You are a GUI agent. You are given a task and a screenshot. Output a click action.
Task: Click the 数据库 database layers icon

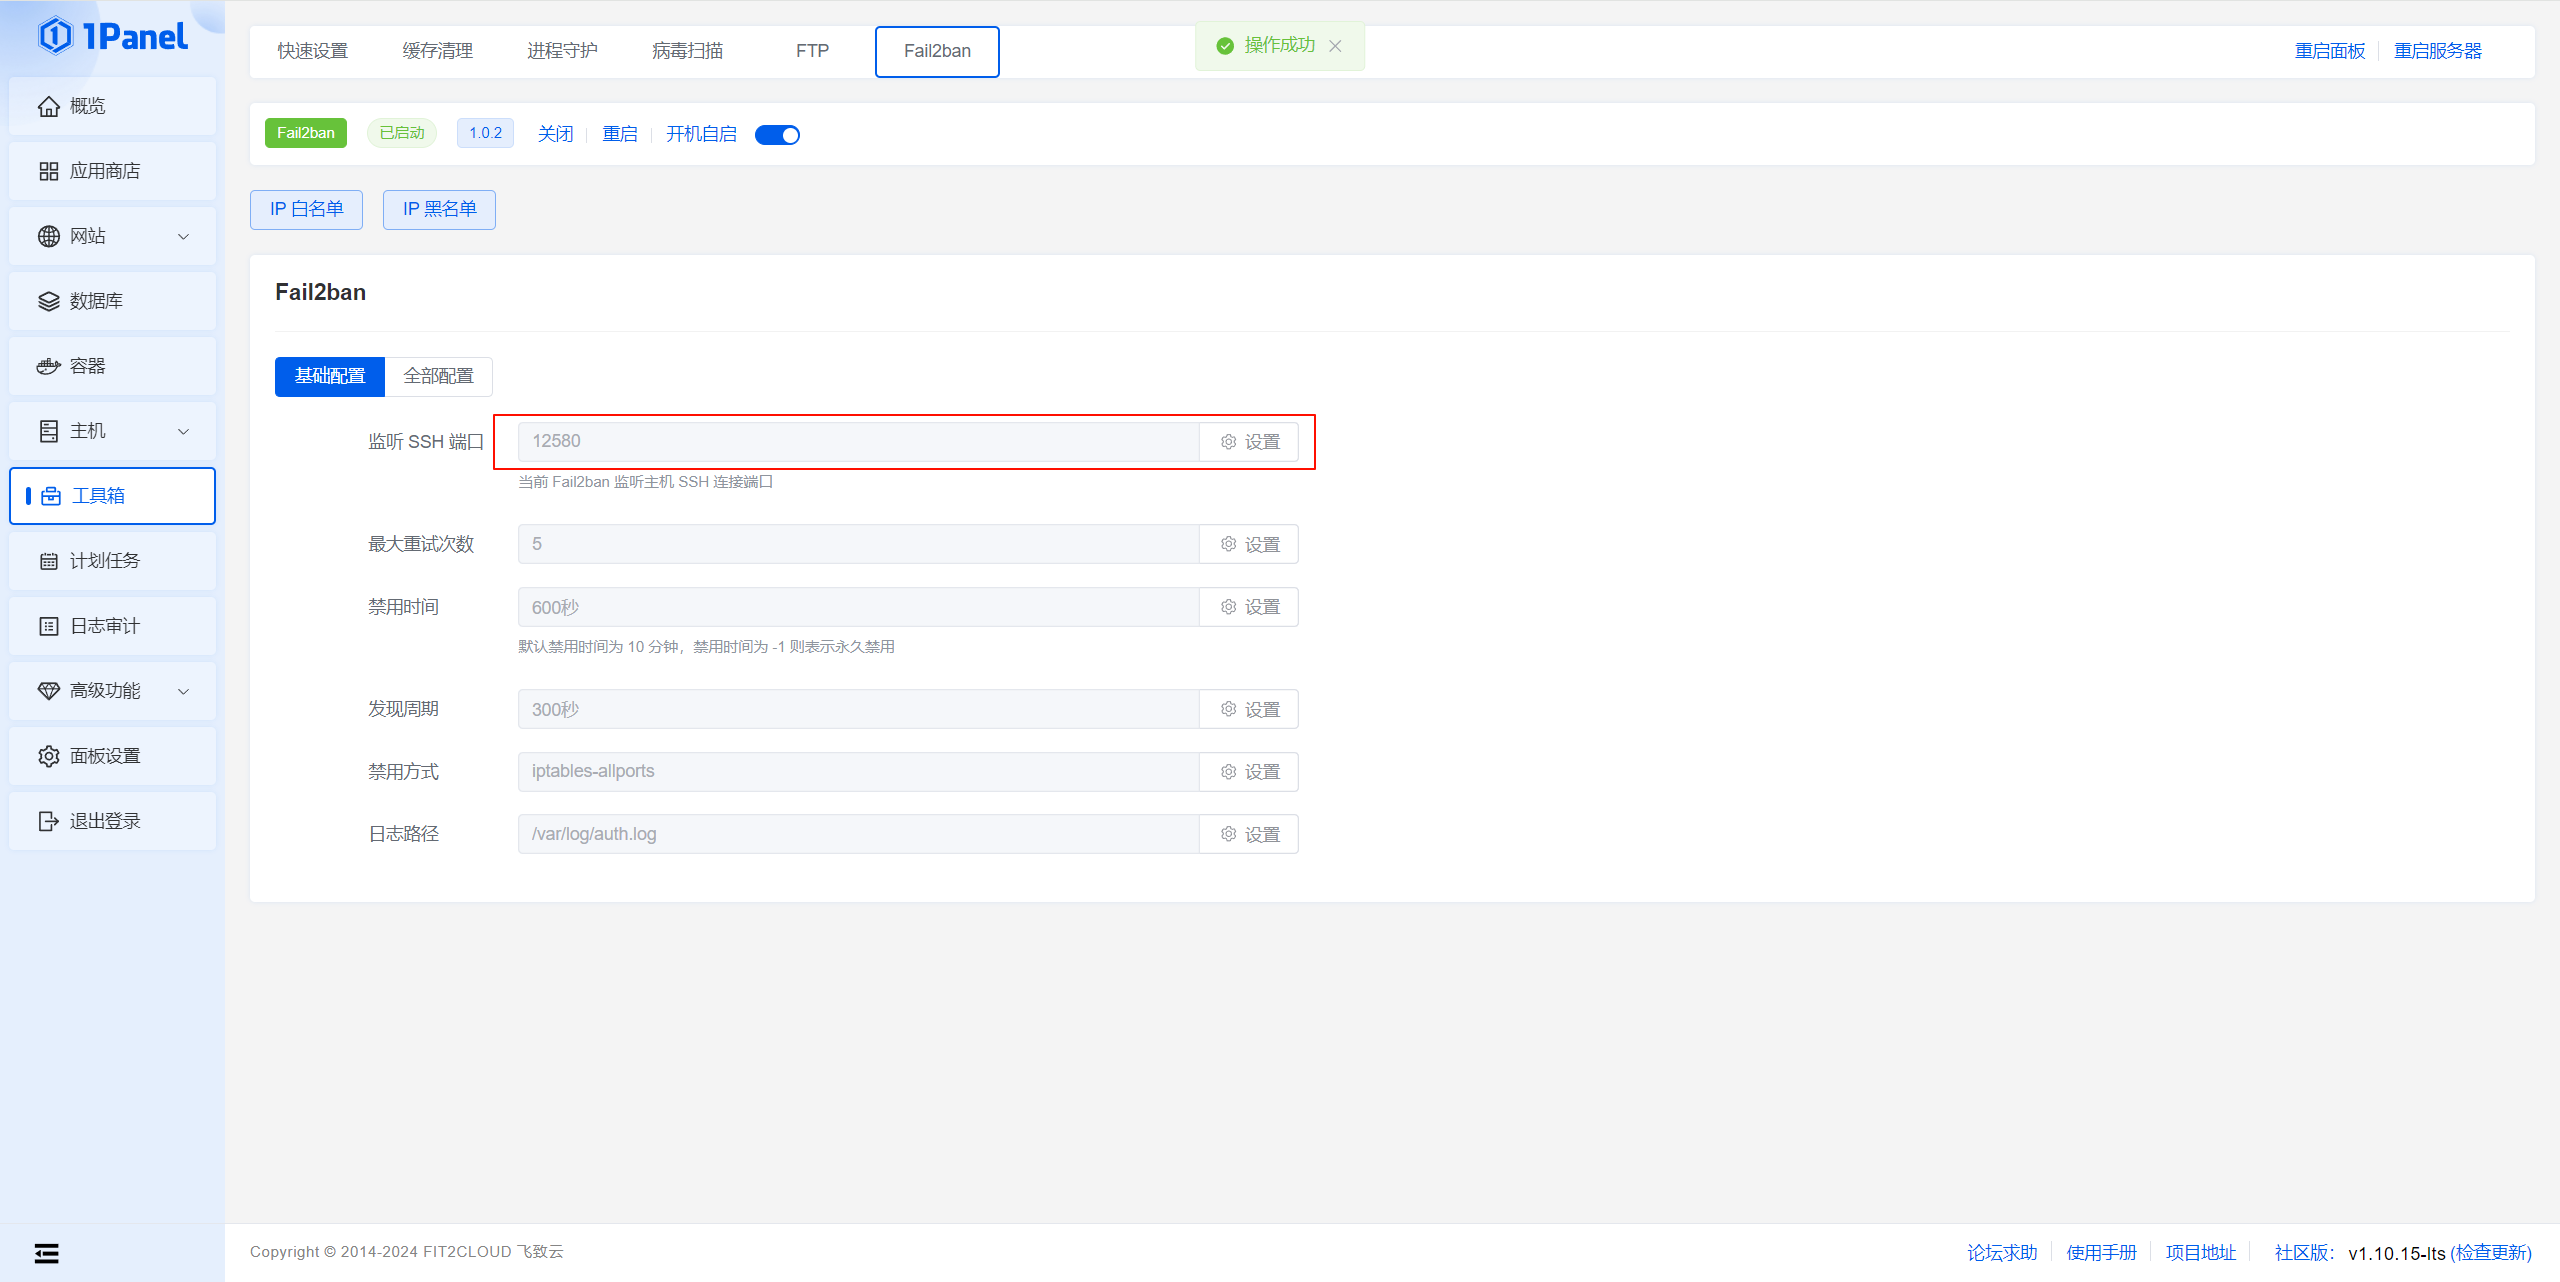pyautogui.click(x=48, y=301)
